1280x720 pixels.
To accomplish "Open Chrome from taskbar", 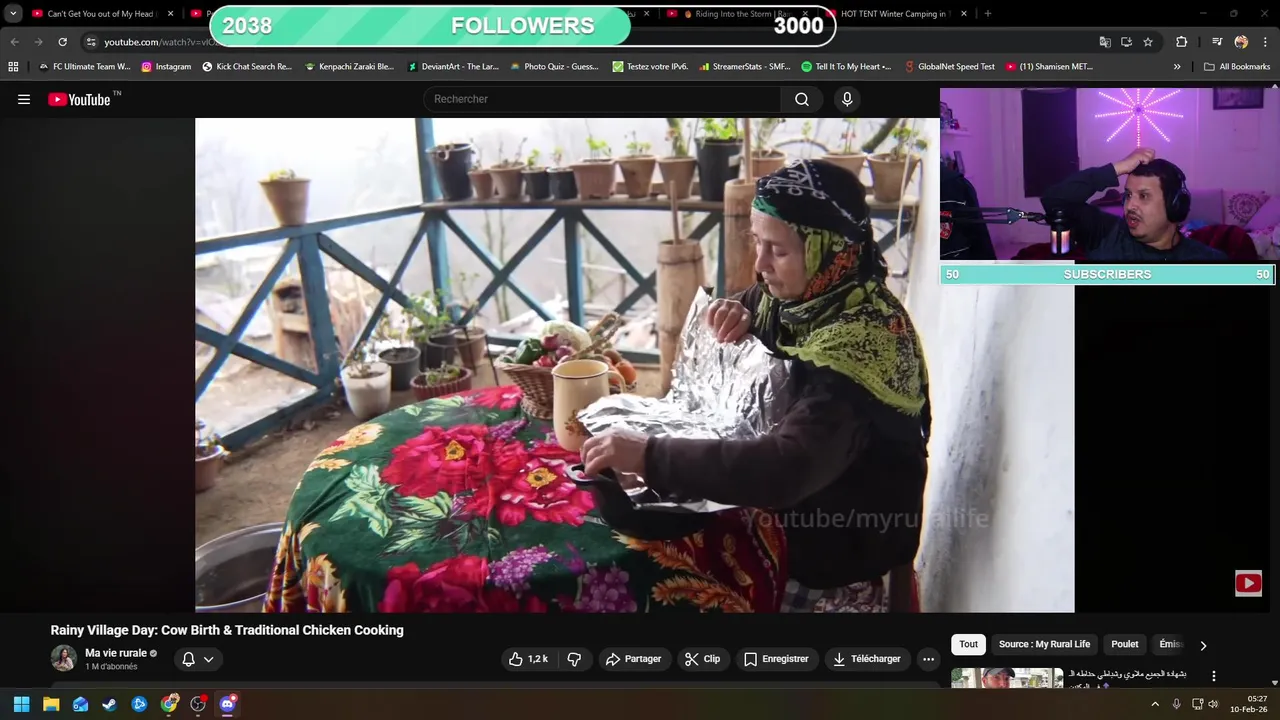I will tap(169, 704).
